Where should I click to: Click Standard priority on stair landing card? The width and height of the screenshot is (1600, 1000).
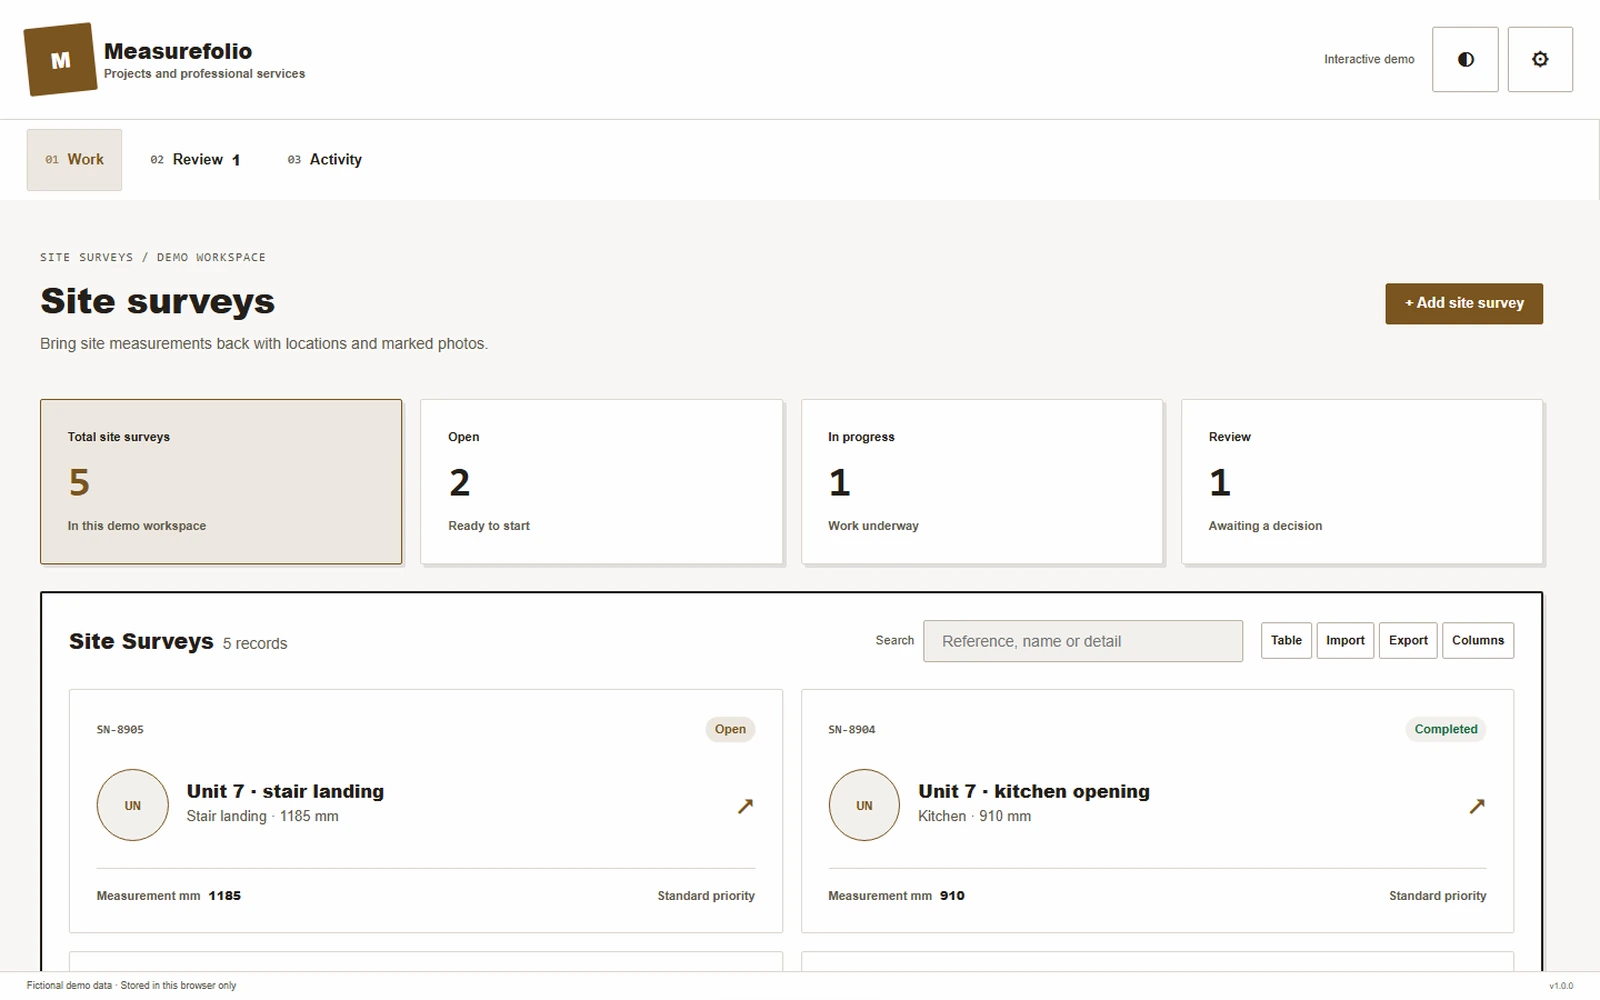point(706,896)
